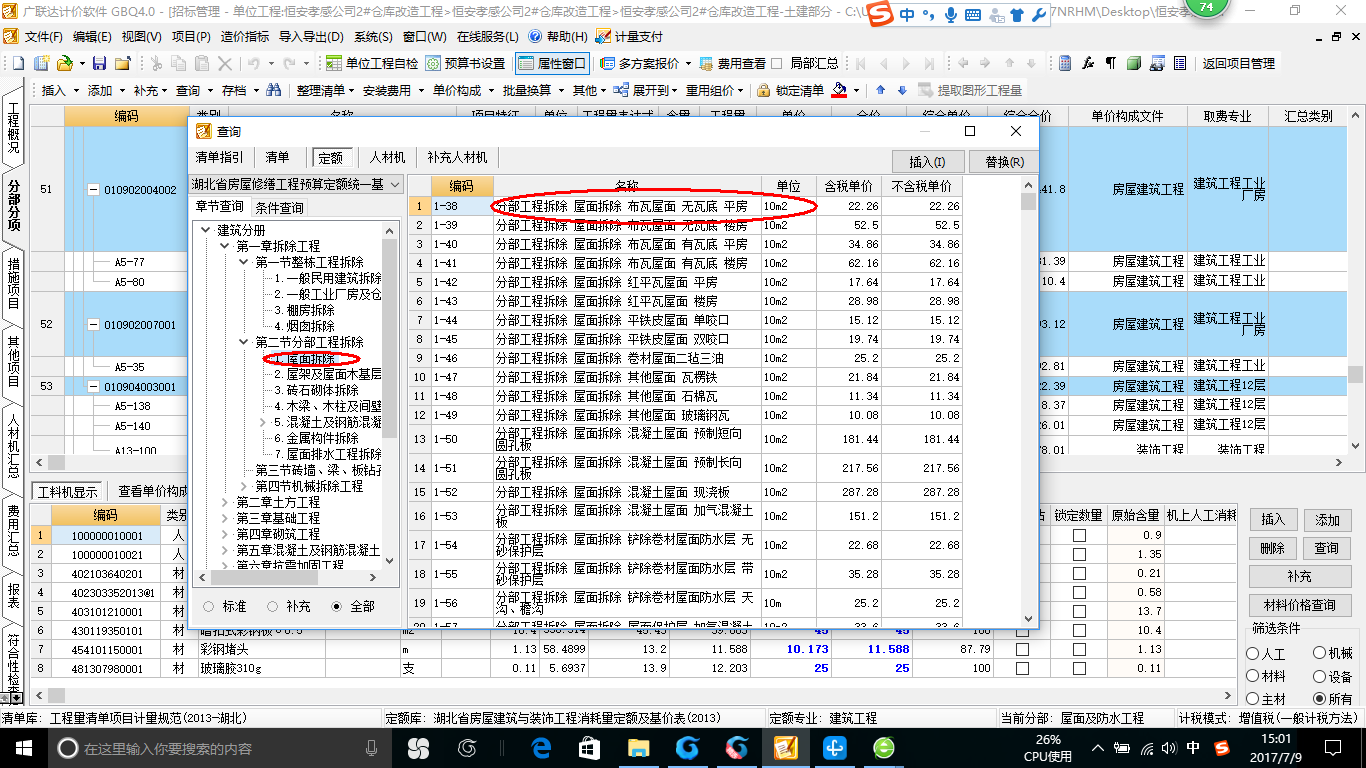Click the 替换(R) button
1366x768 pixels.
click(x=1004, y=161)
